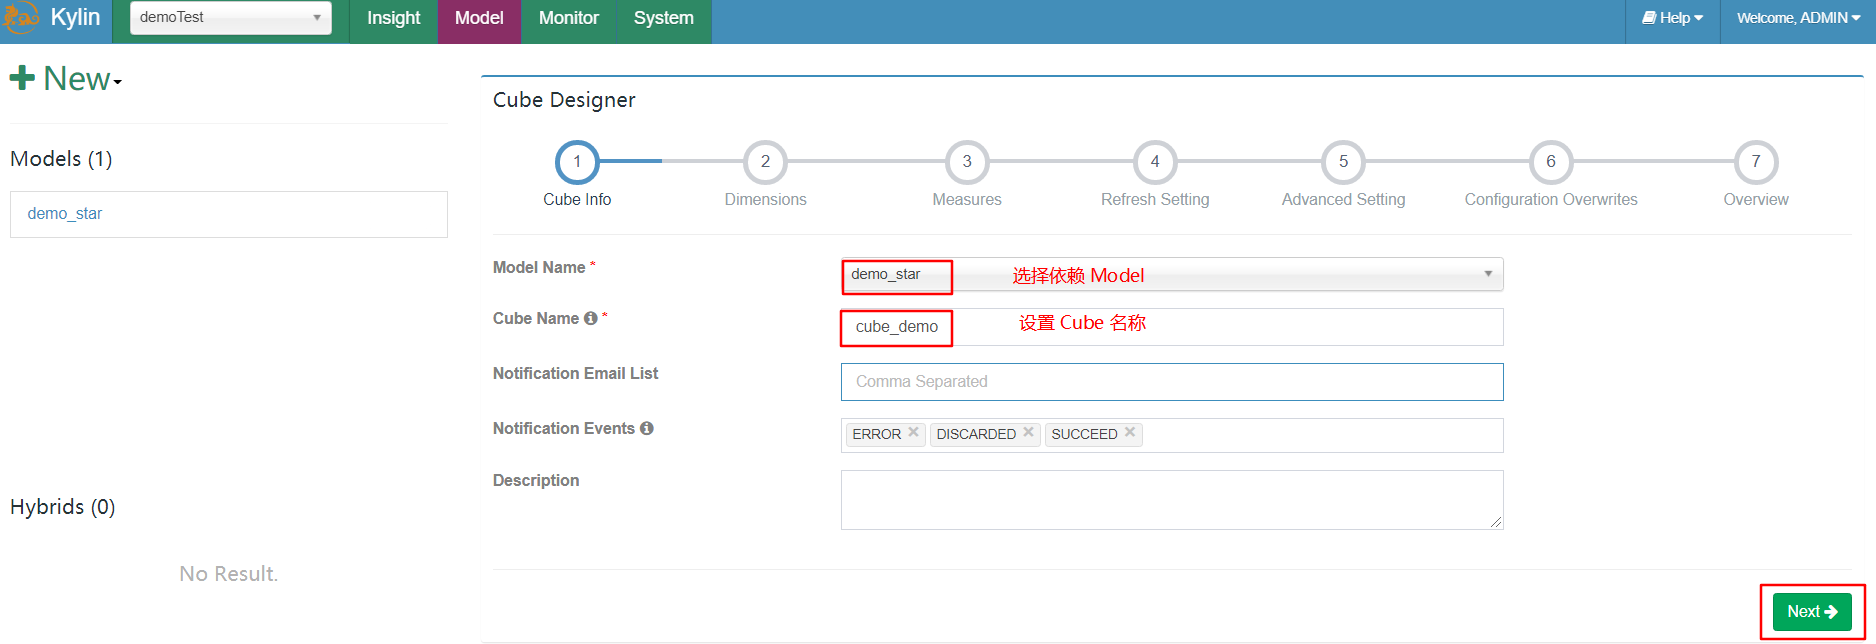Click the Notification Events tag field
Screen dimensions: 1876x644
tap(1172, 435)
